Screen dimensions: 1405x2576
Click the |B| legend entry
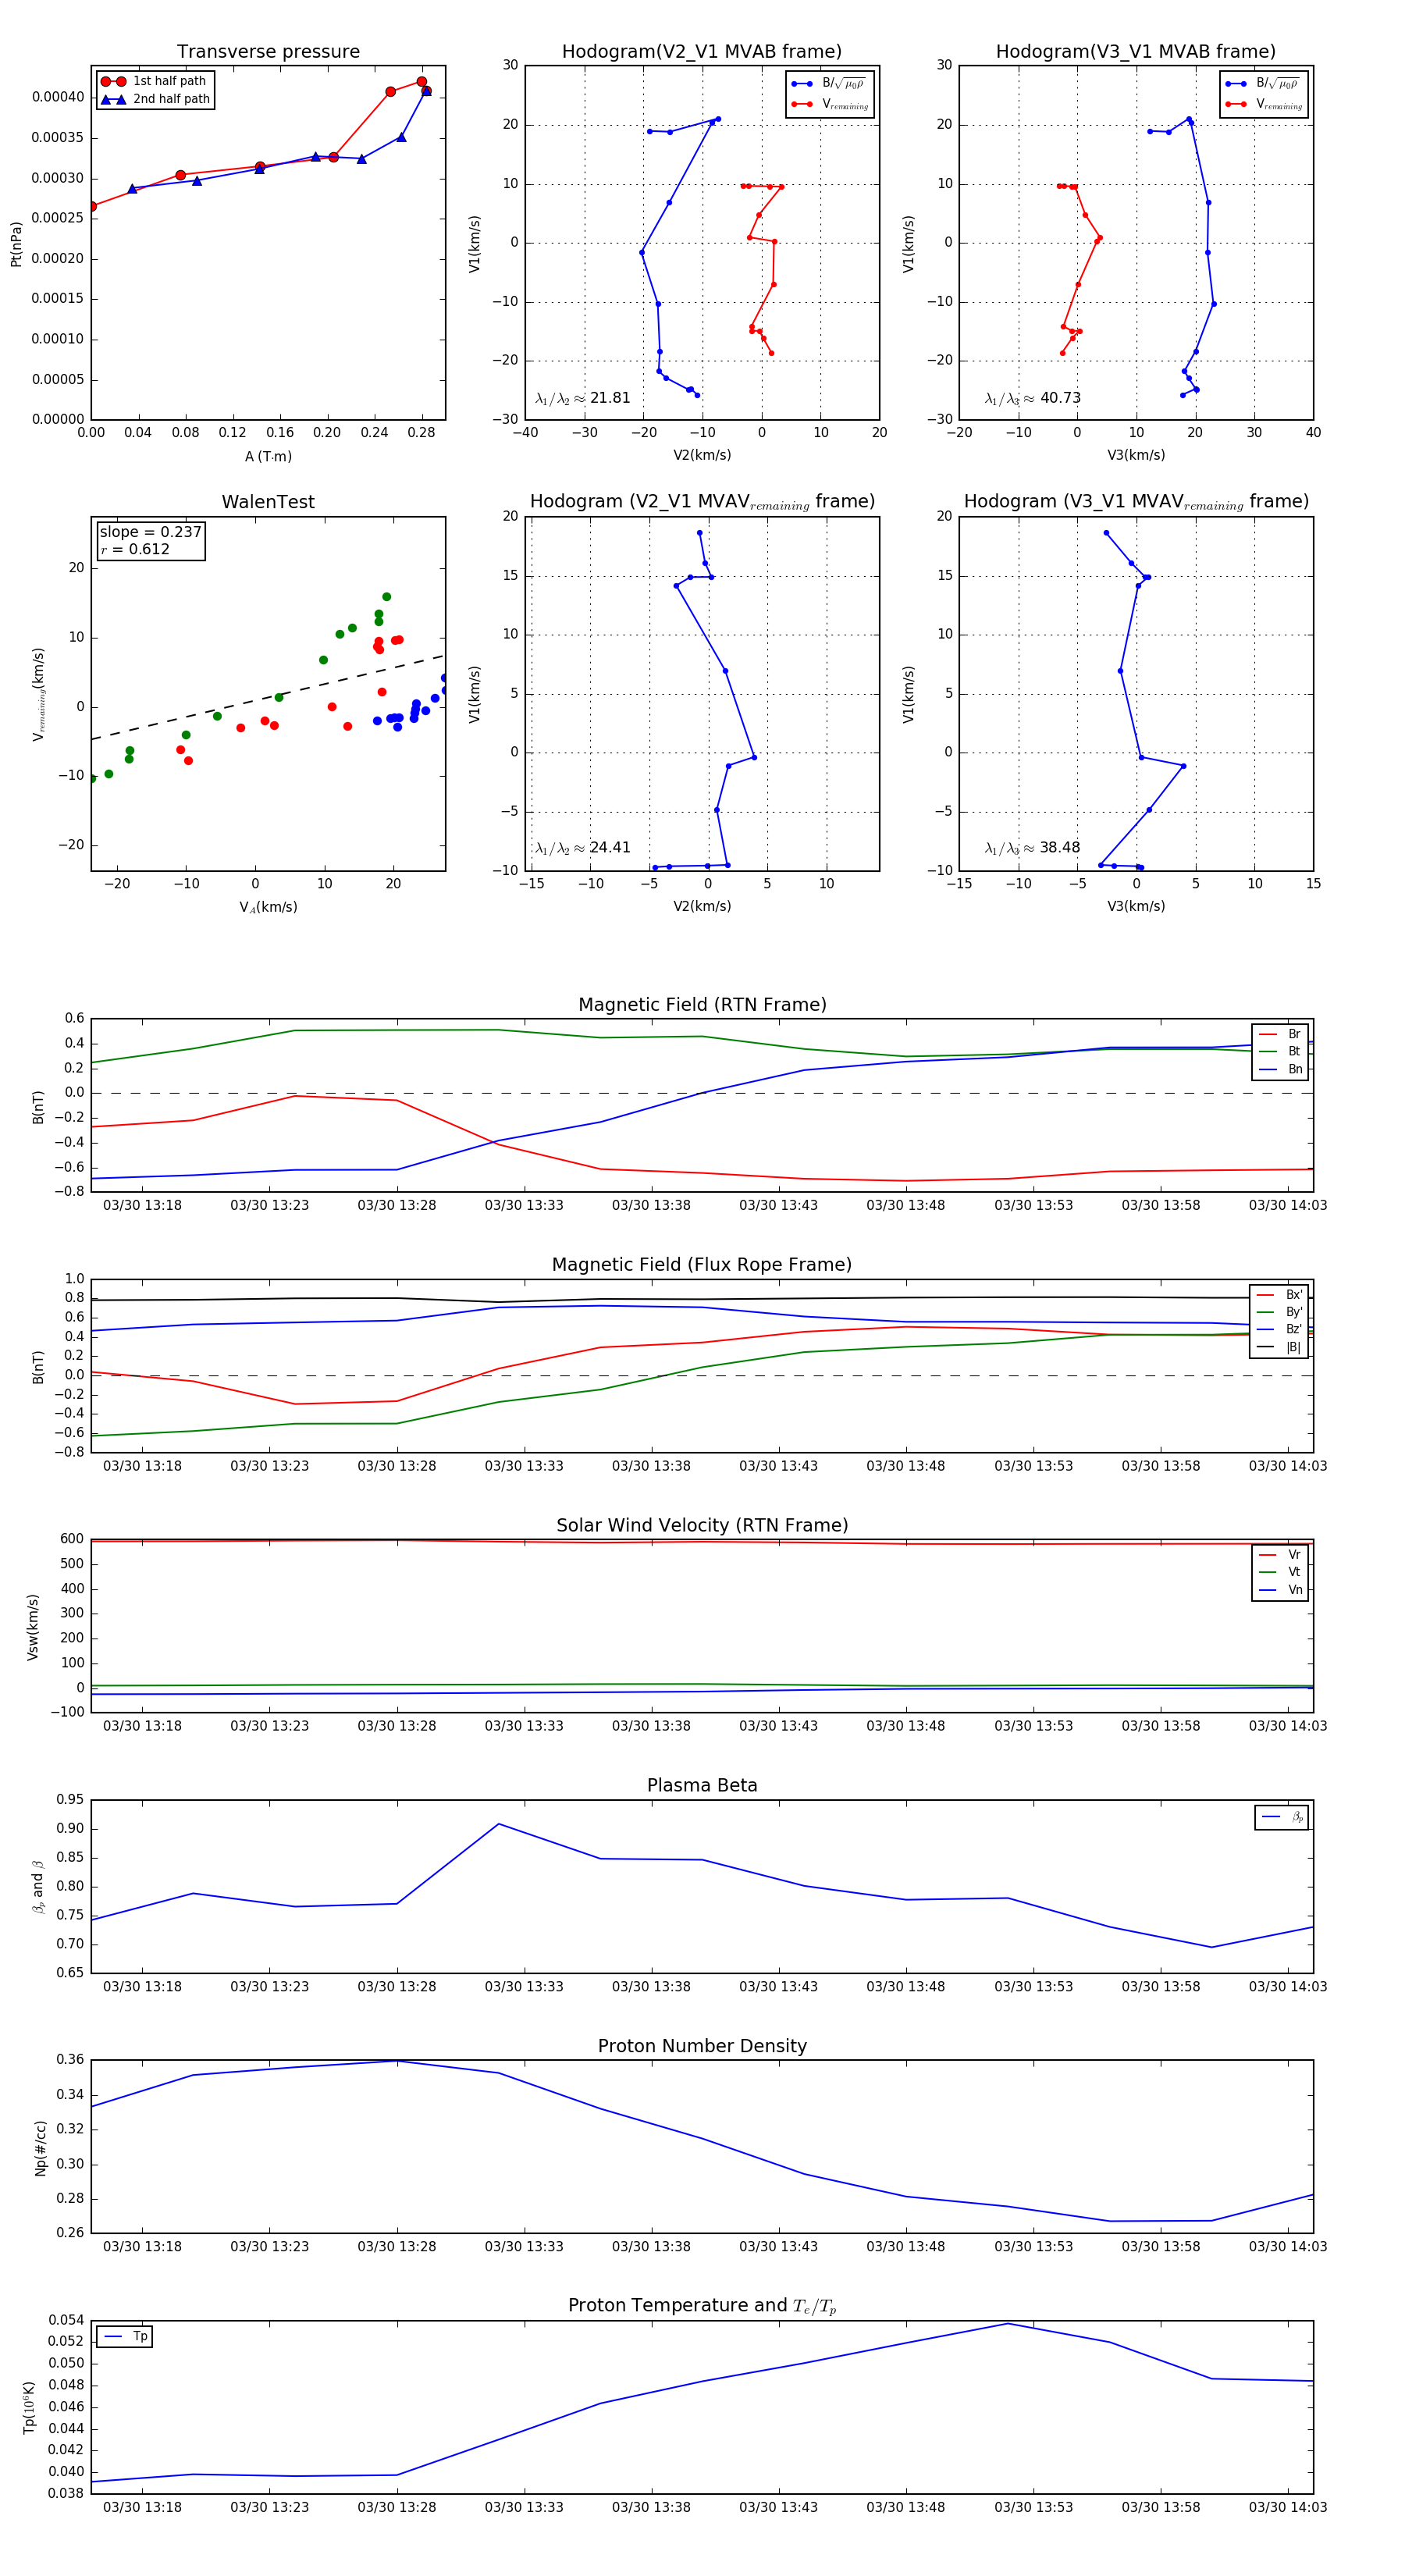point(1280,1347)
